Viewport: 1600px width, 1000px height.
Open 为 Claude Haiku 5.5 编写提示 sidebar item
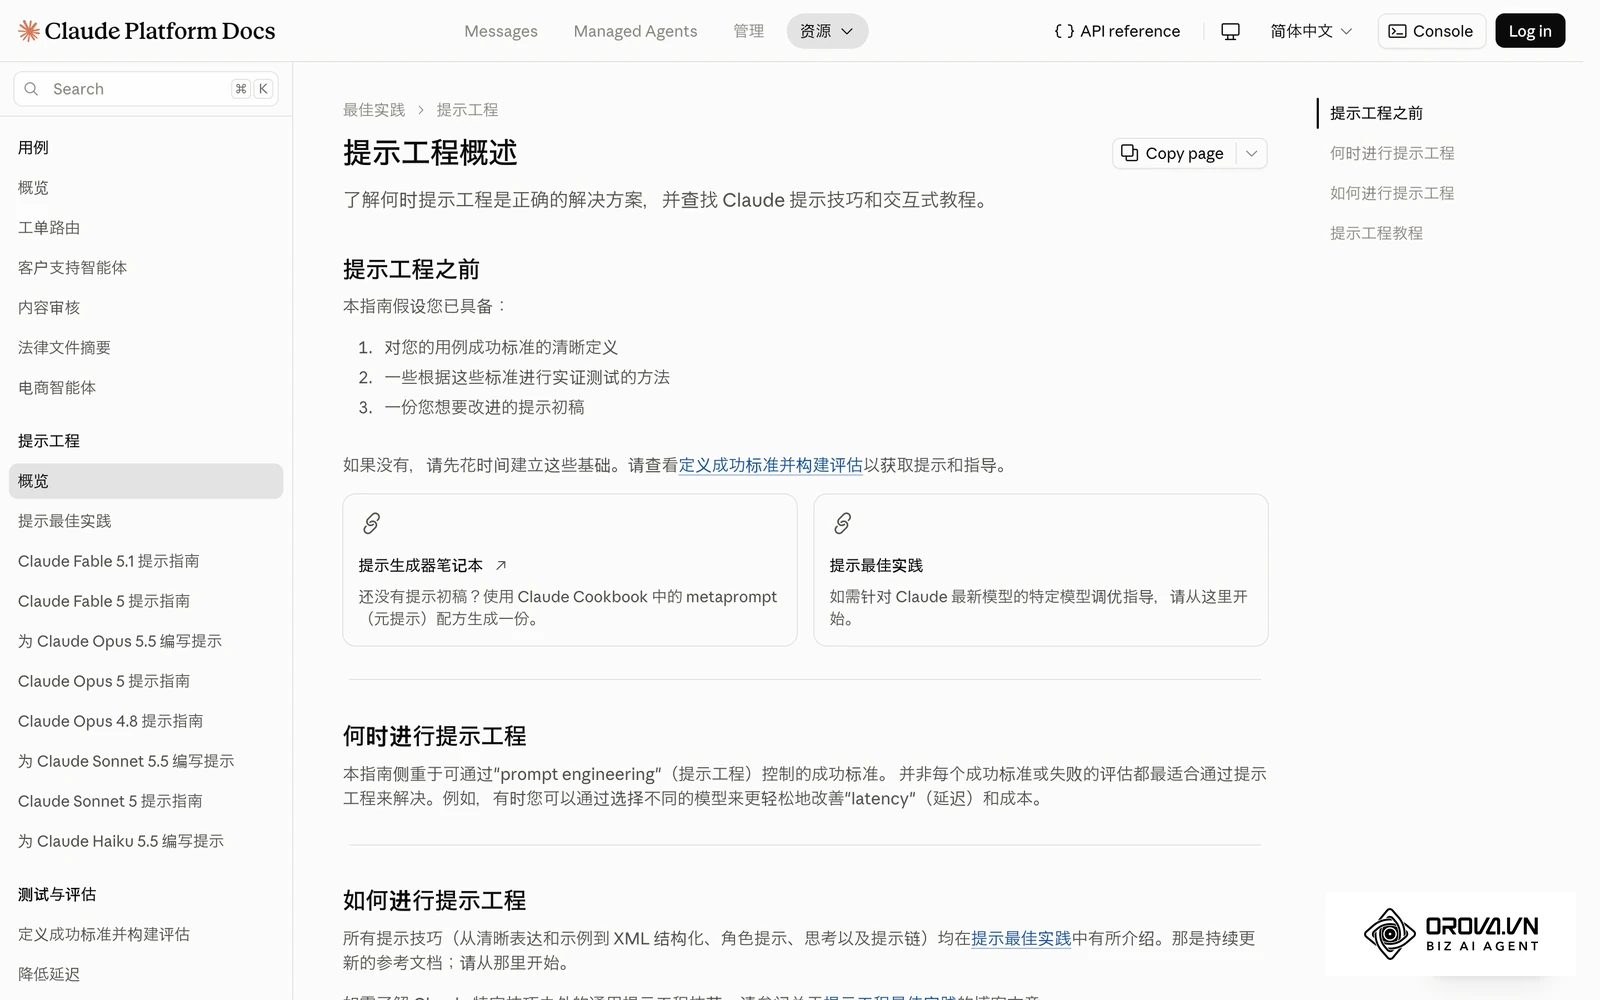pos(146,841)
